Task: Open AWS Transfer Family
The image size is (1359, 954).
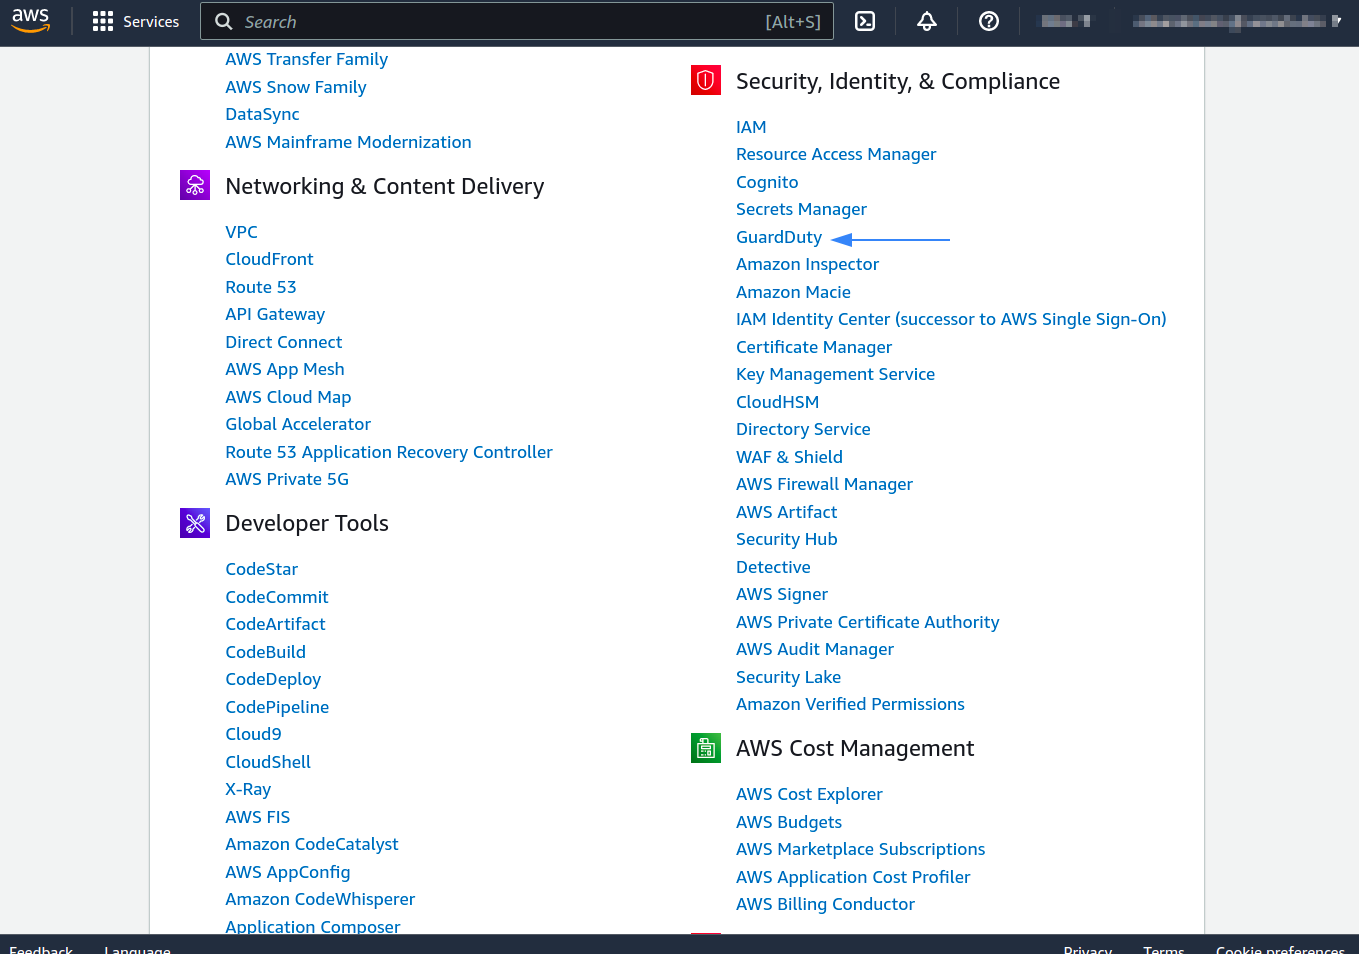Action: tap(306, 59)
